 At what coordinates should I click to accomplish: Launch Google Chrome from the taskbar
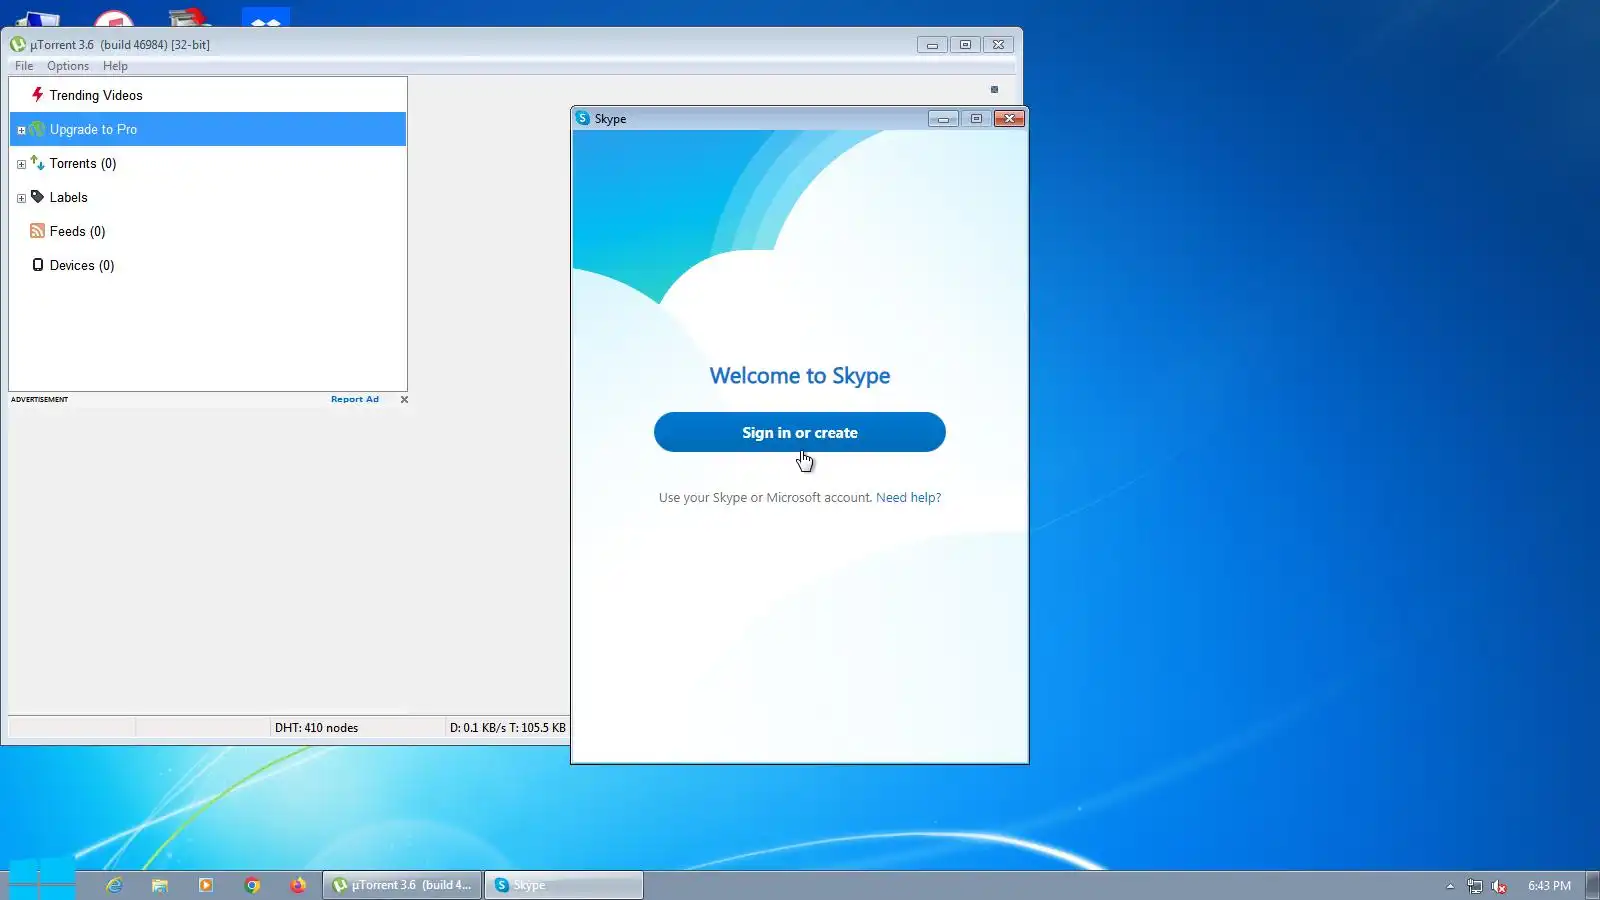[252, 885]
